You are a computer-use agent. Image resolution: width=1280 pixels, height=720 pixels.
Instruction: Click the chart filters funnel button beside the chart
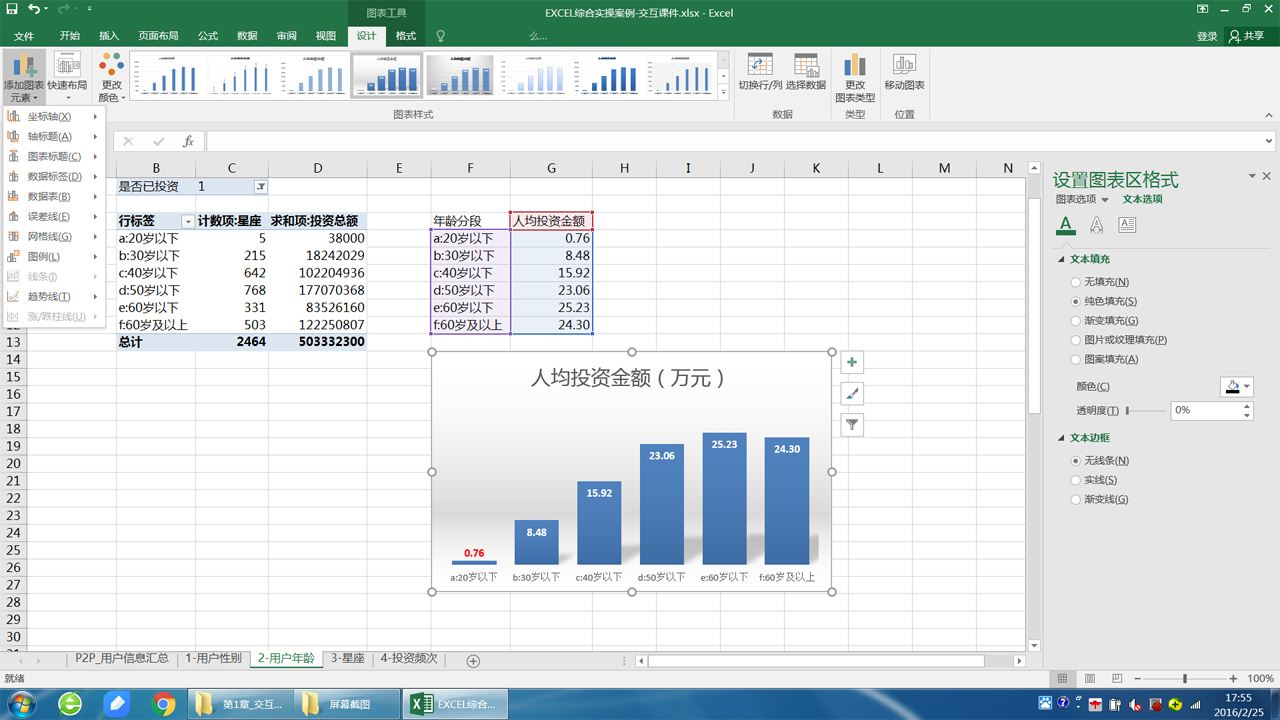[852, 425]
